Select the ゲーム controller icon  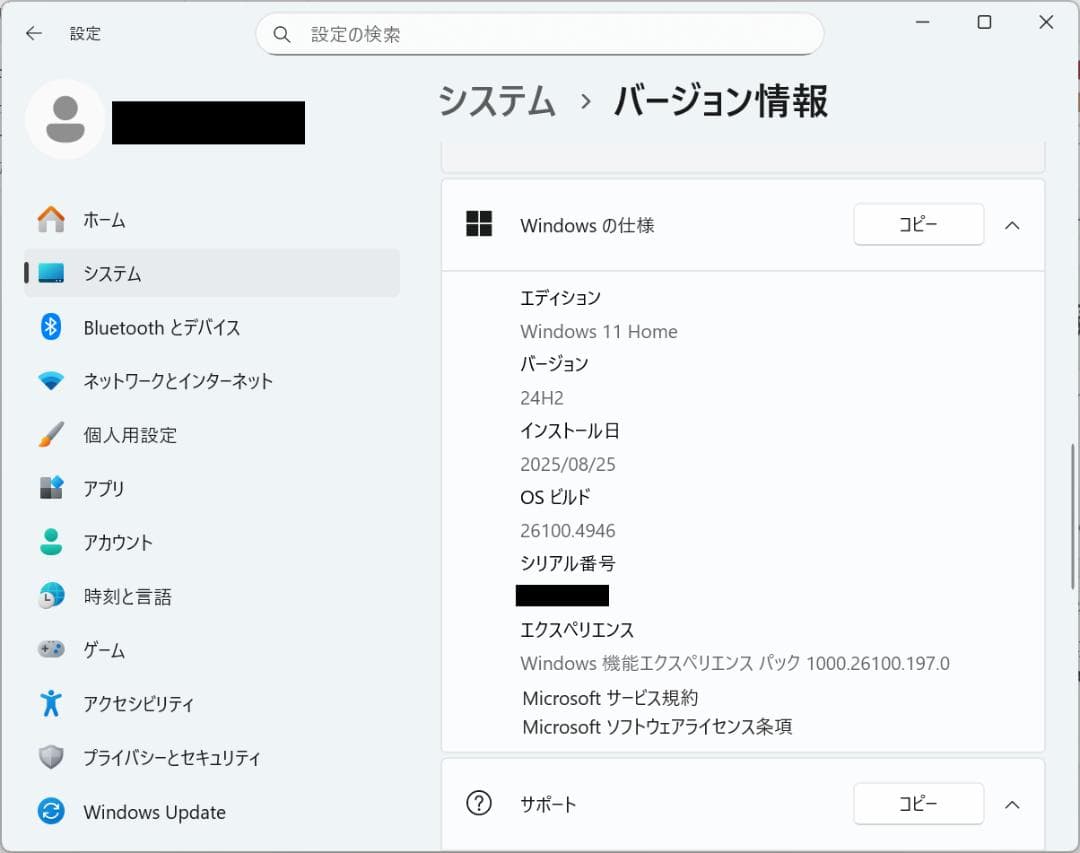tap(51, 650)
